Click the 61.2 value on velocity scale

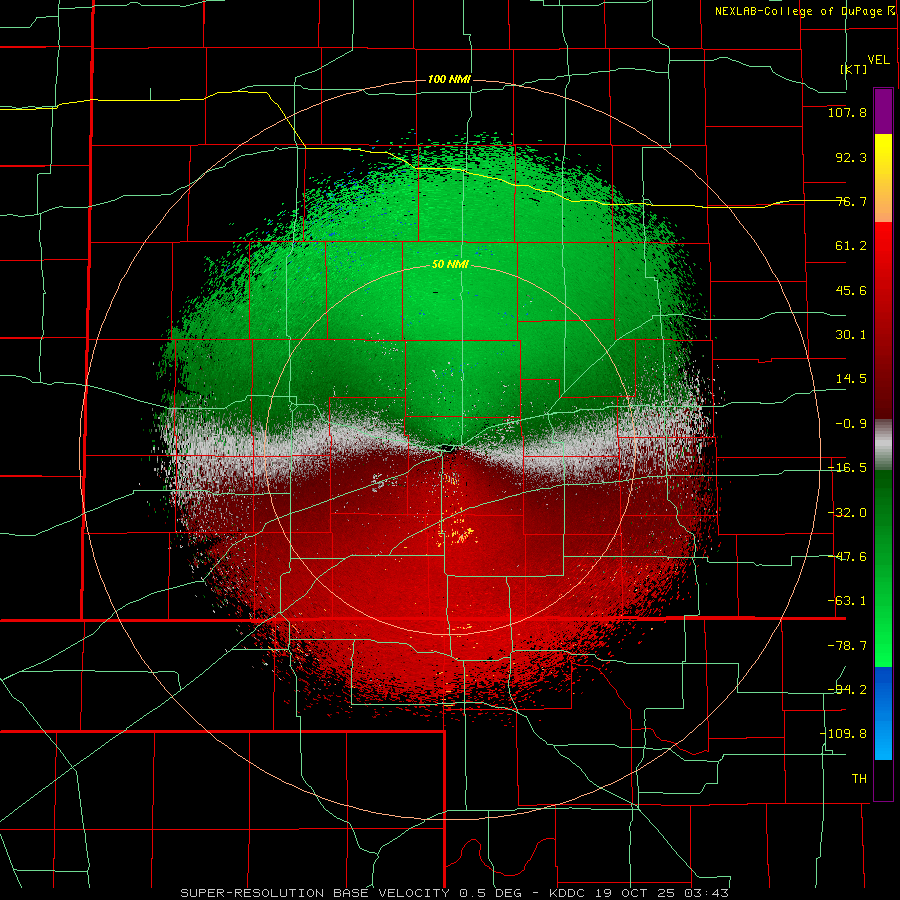pos(851,246)
